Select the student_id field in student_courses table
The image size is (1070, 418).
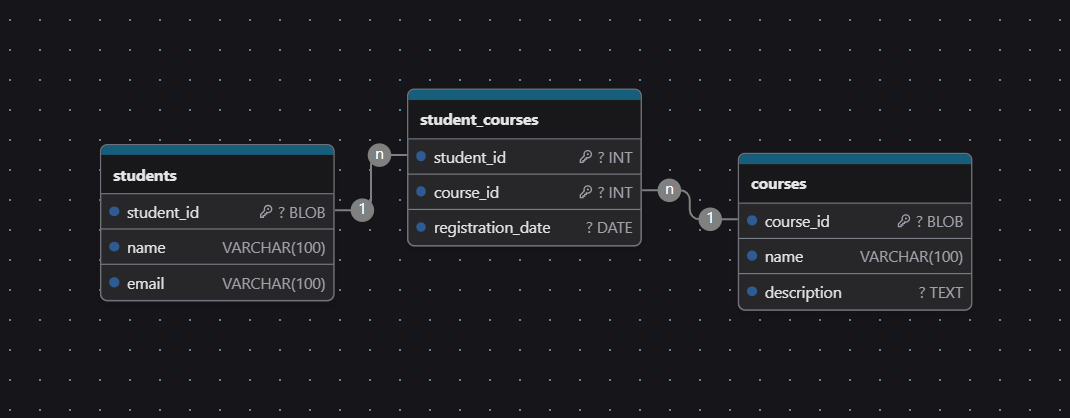pos(524,157)
